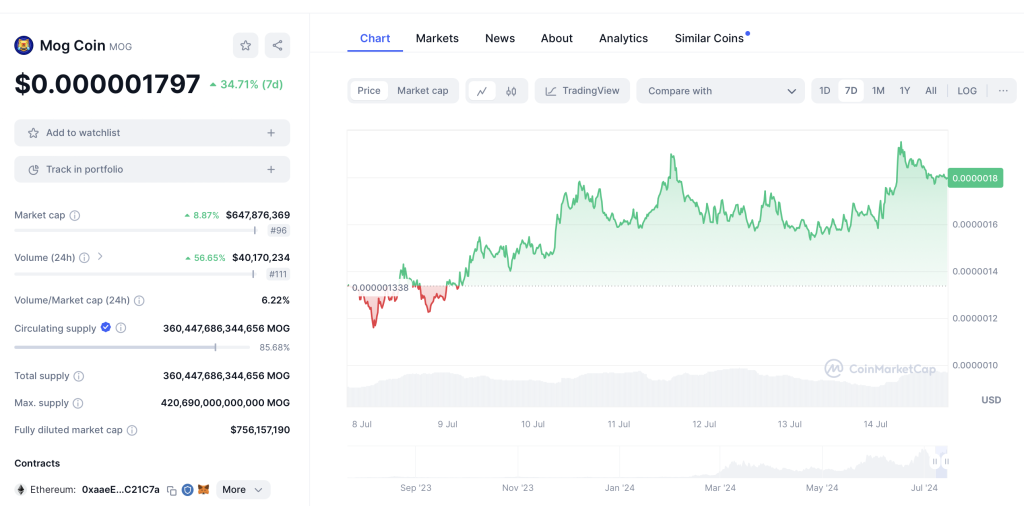This screenshot has width=1024, height=506.
Task: Click the market cap rank slider bar
Action: click(136, 230)
